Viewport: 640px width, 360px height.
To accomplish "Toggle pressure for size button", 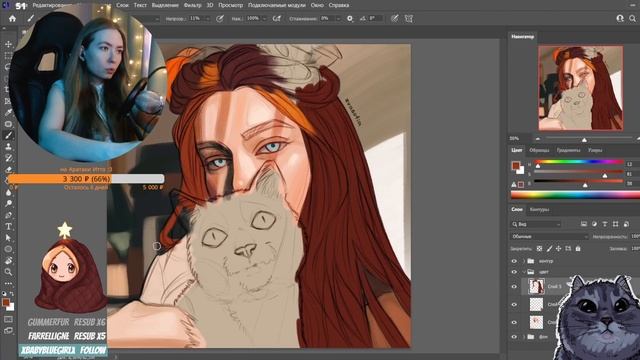I will [394, 19].
